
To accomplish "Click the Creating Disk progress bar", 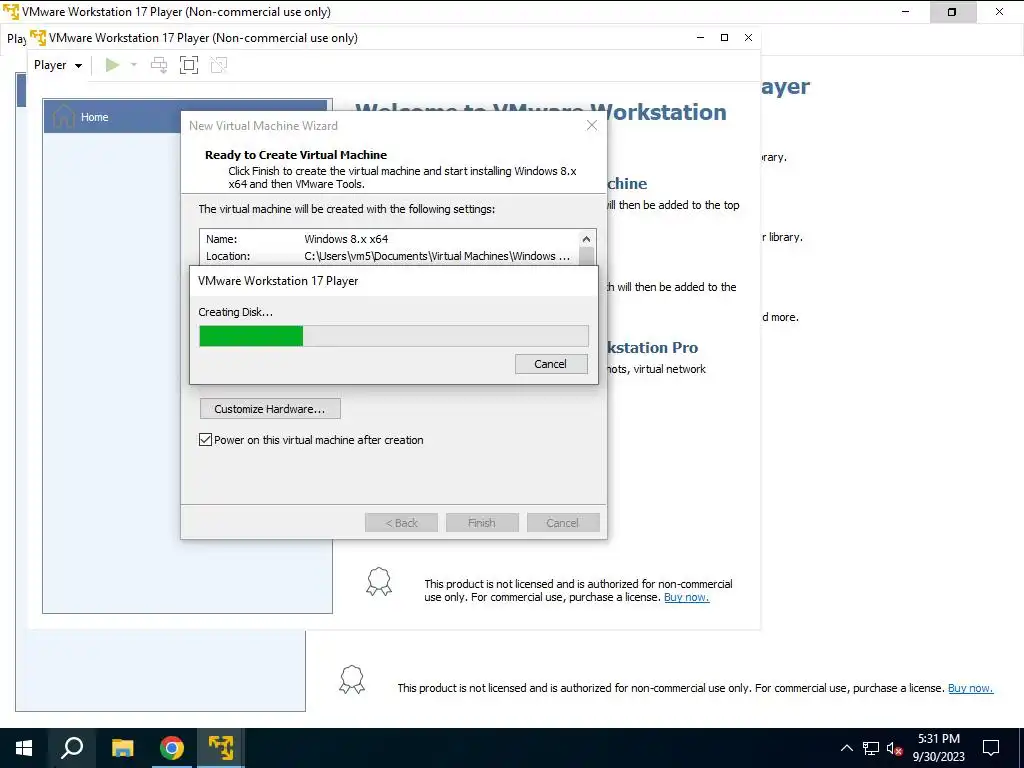I will point(394,336).
